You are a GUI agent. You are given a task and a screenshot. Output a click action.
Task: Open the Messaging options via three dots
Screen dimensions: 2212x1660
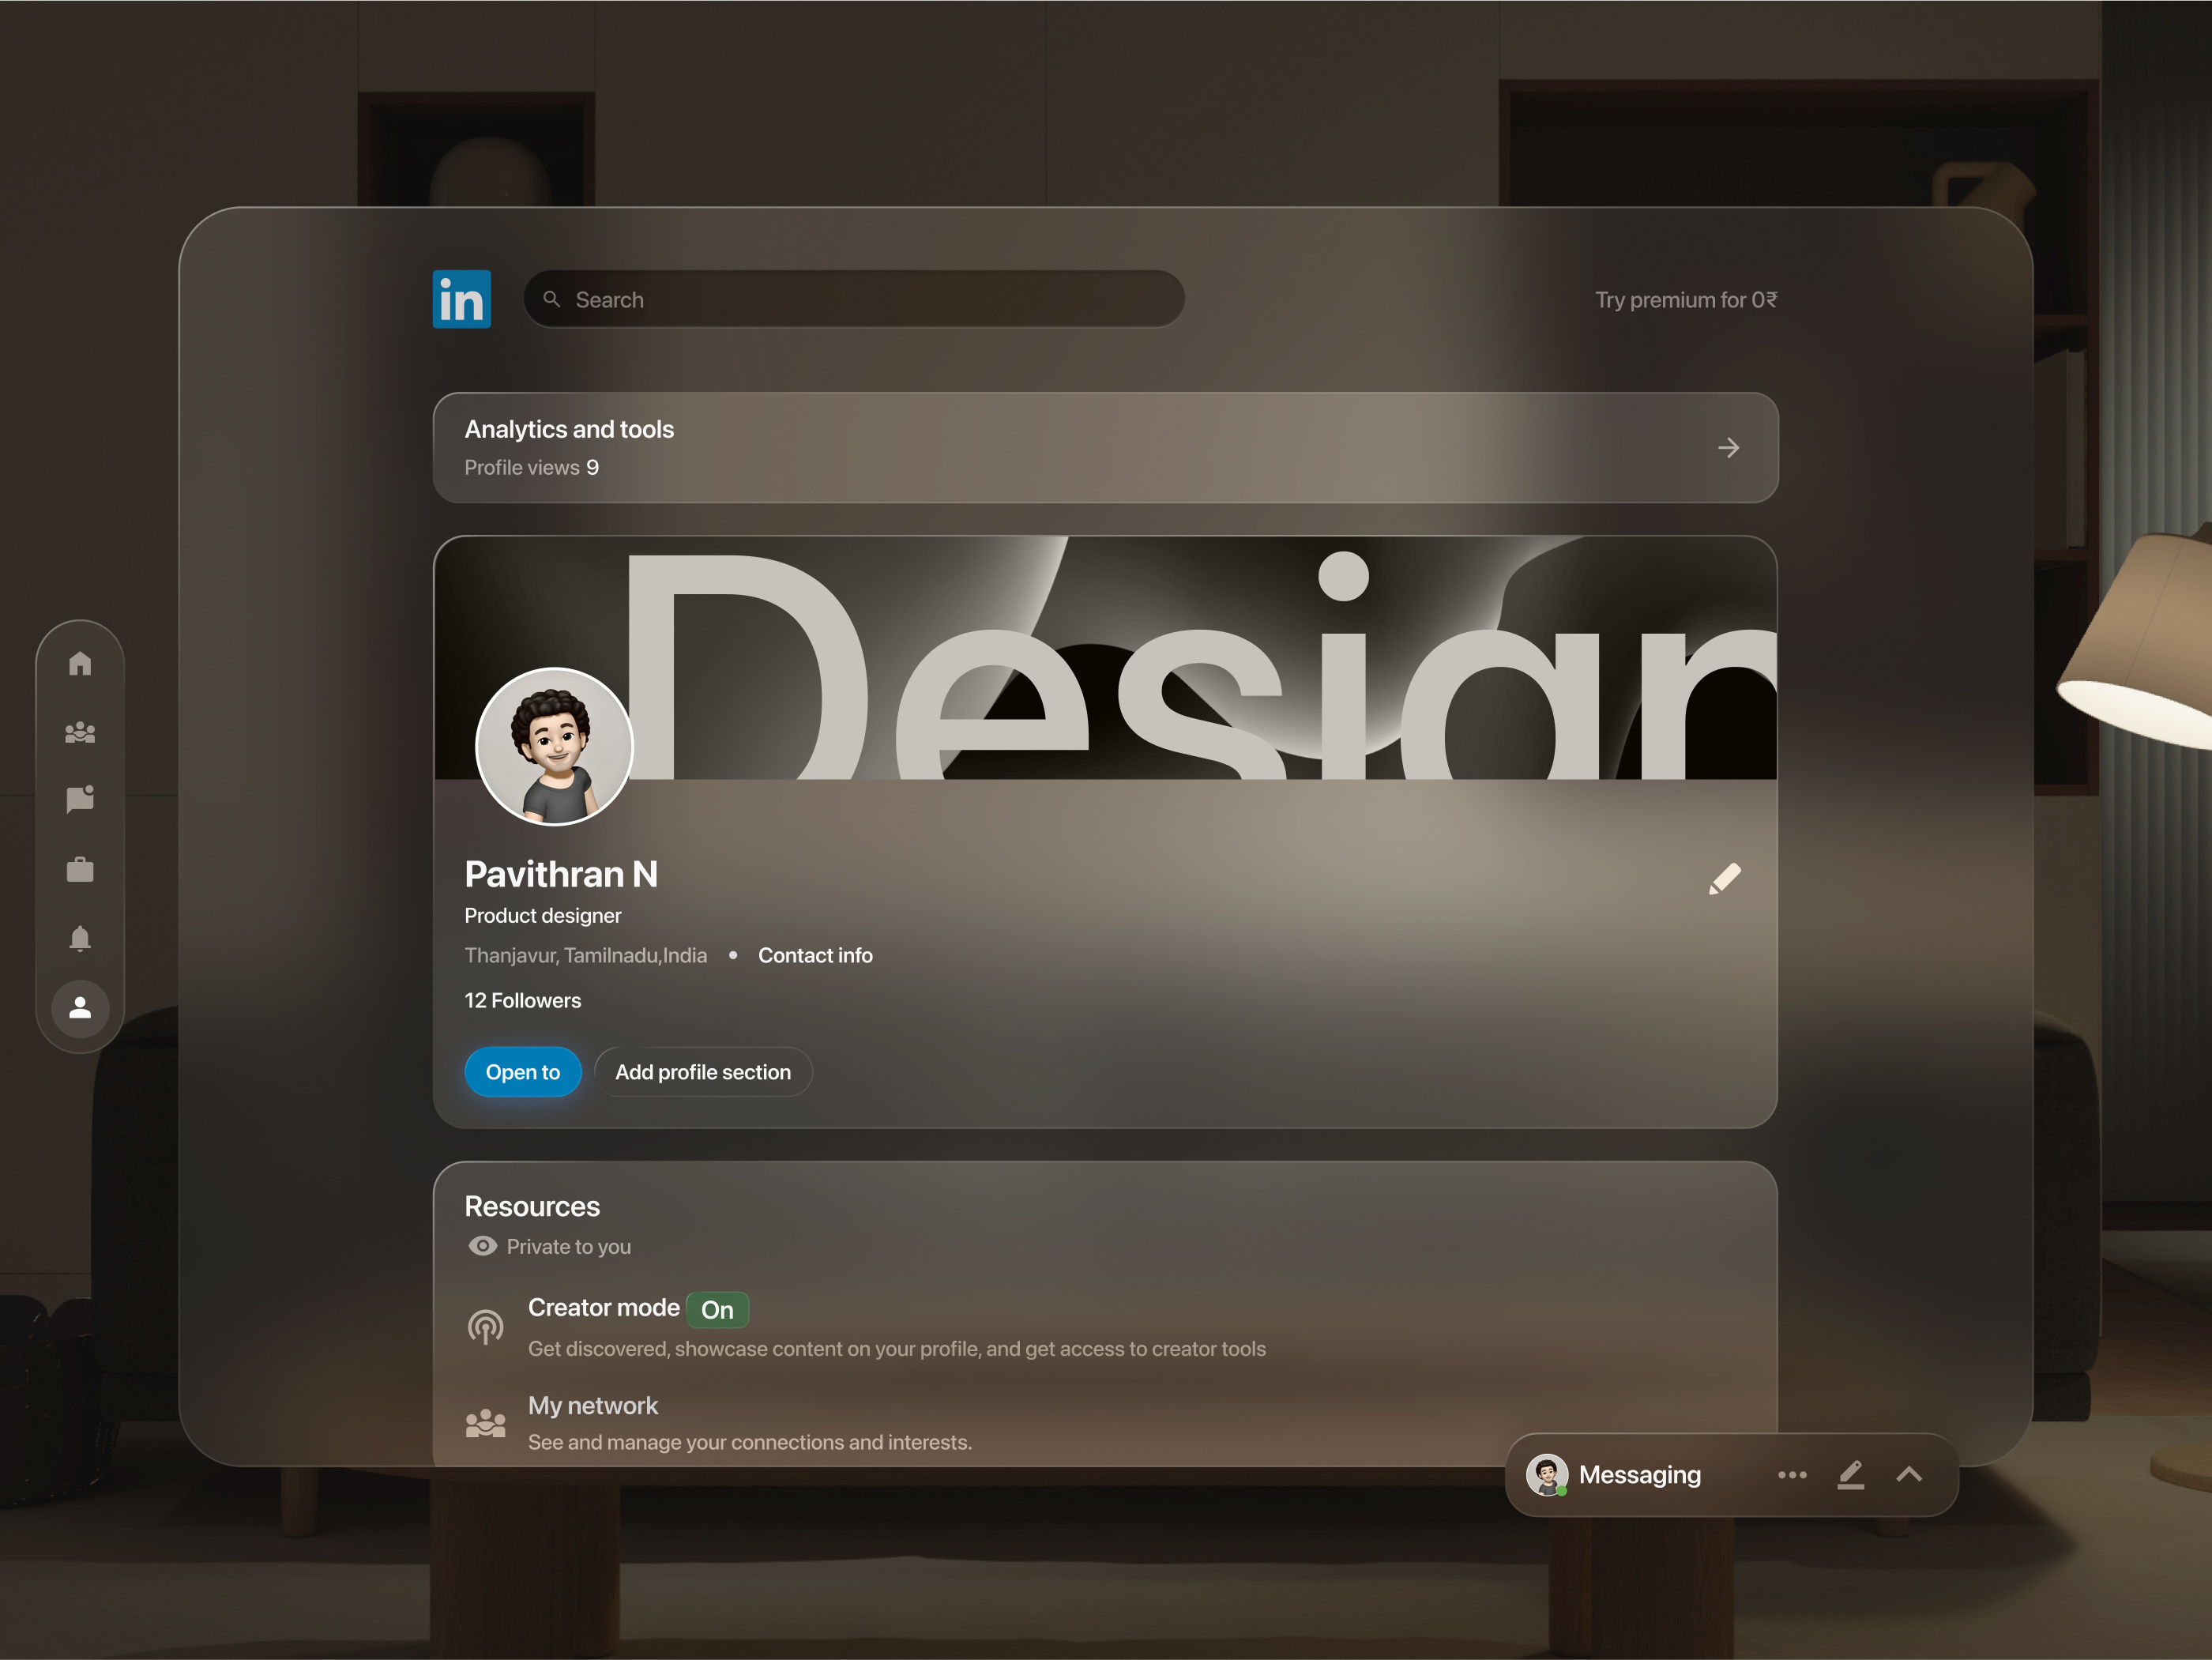pos(1792,1474)
